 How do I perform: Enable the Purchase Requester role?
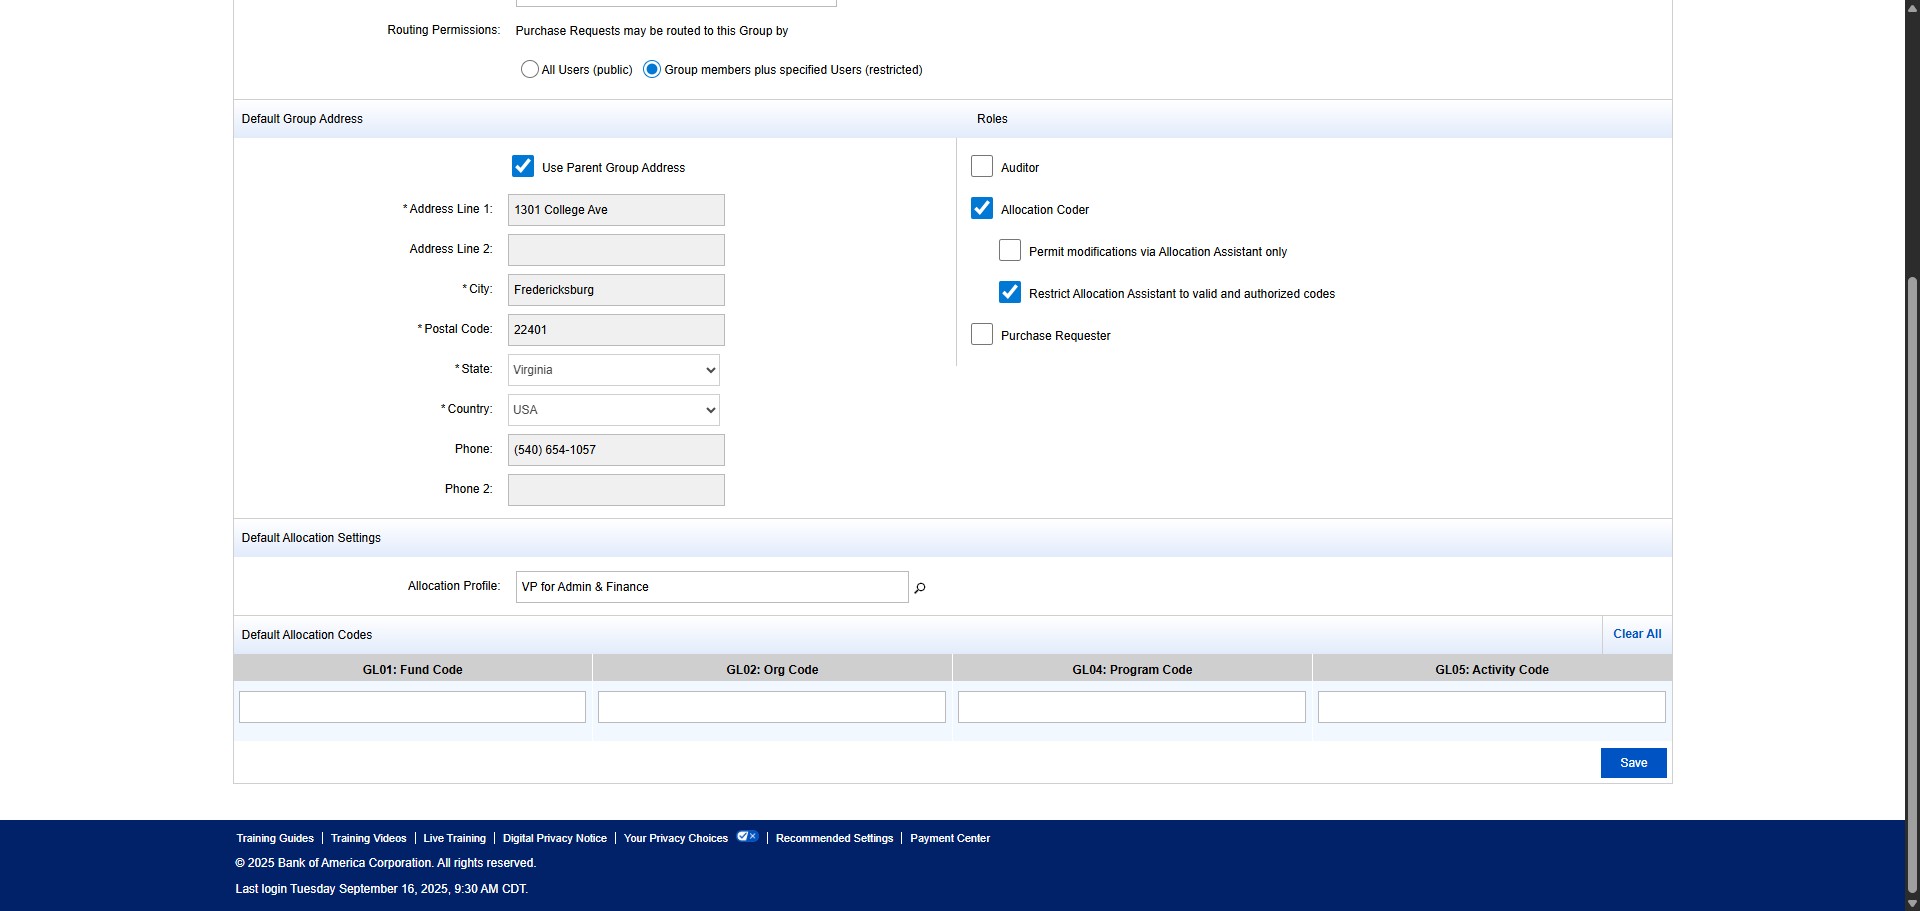click(982, 334)
